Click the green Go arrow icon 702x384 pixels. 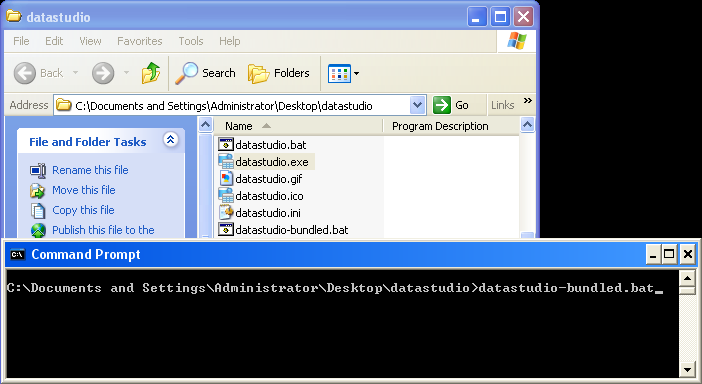(x=441, y=105)
